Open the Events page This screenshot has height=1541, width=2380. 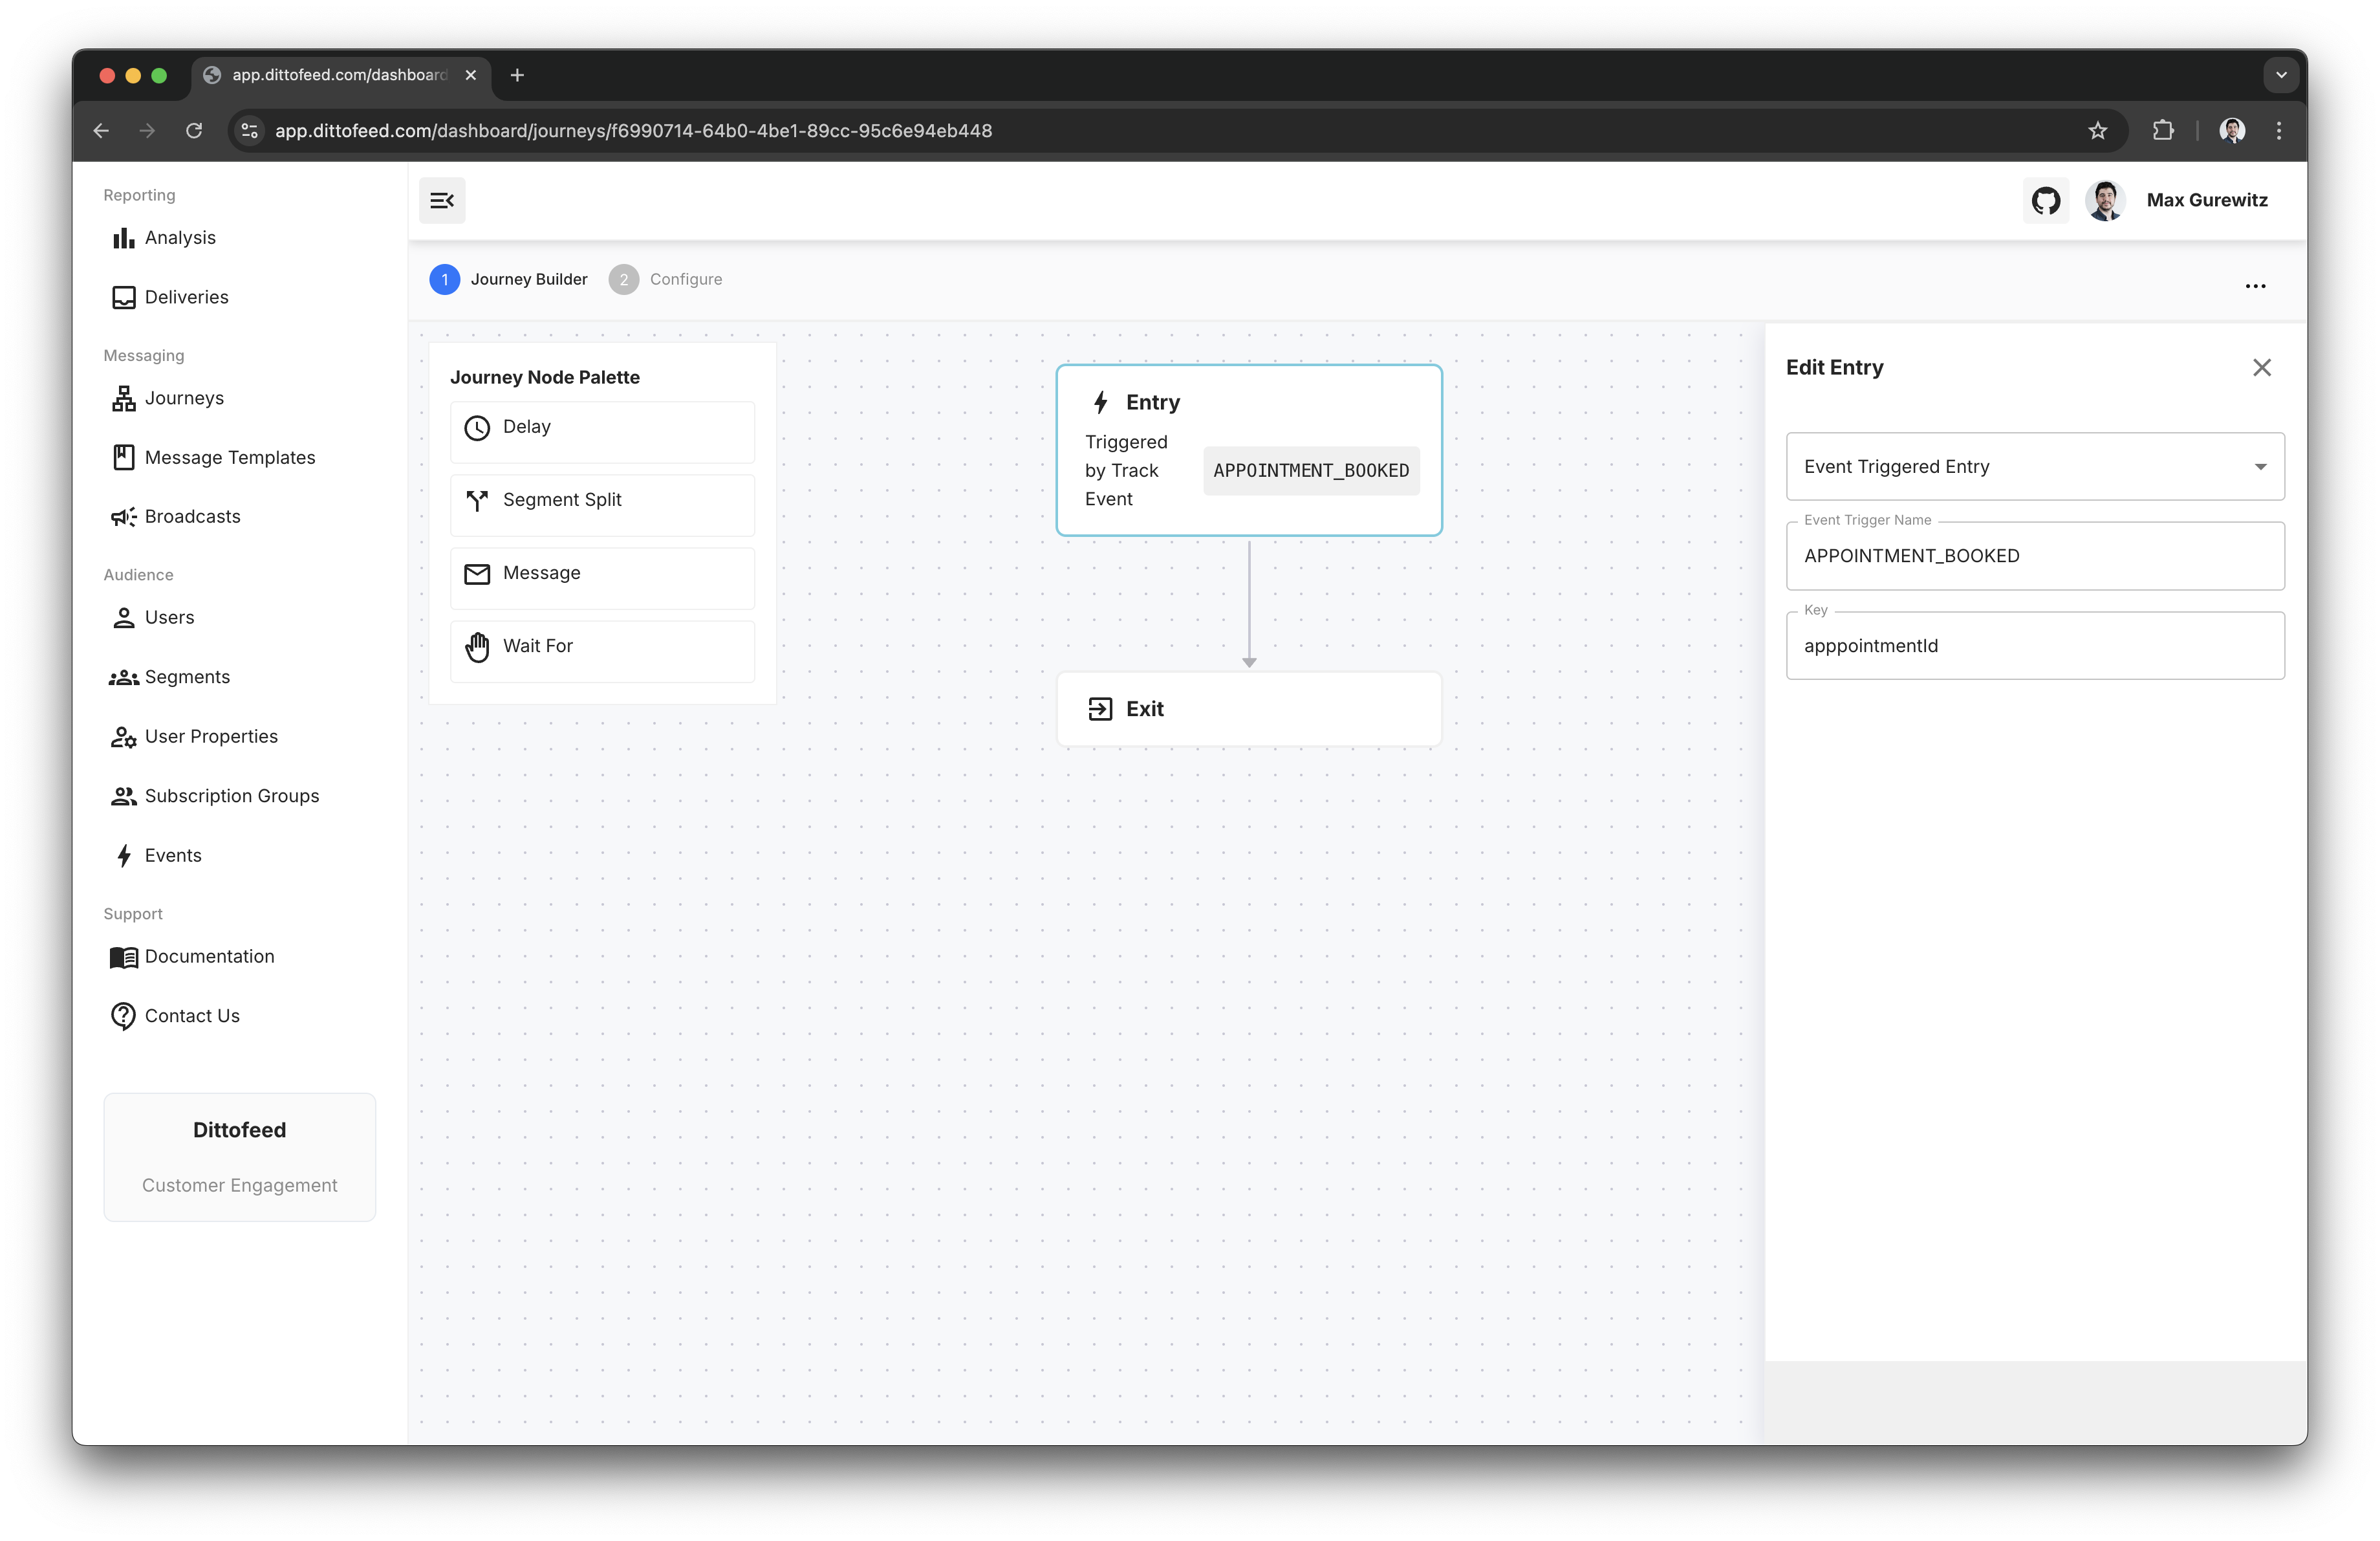coord(172,856)
